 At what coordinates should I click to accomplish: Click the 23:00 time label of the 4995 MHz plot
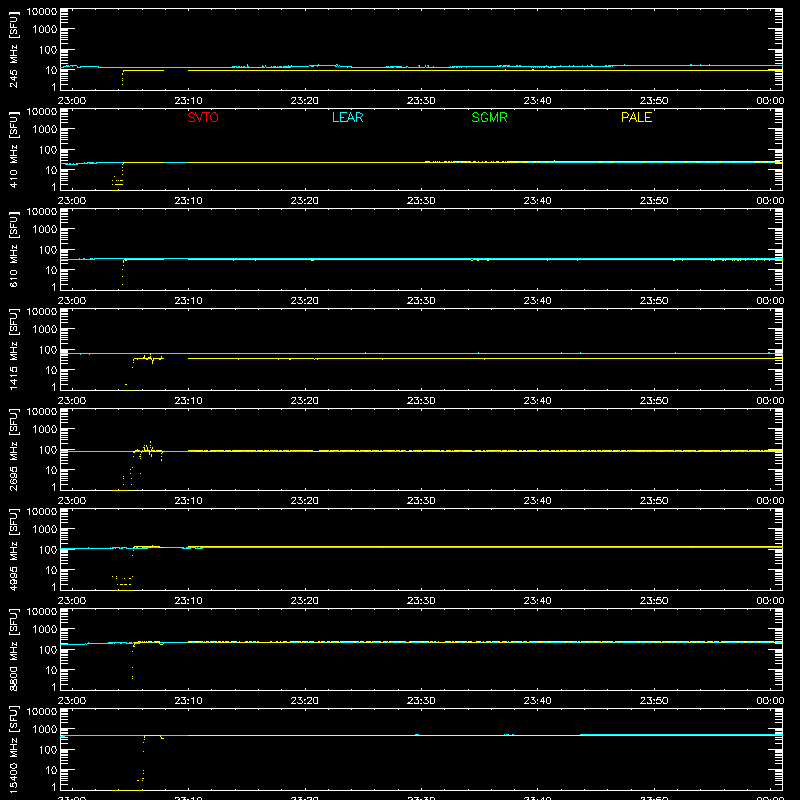click(72, 601)
